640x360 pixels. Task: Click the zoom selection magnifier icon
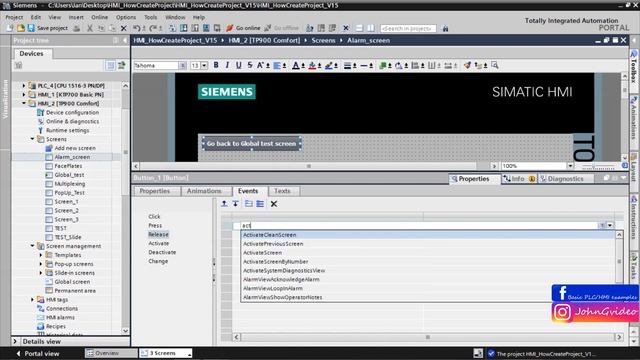(495, 65)
